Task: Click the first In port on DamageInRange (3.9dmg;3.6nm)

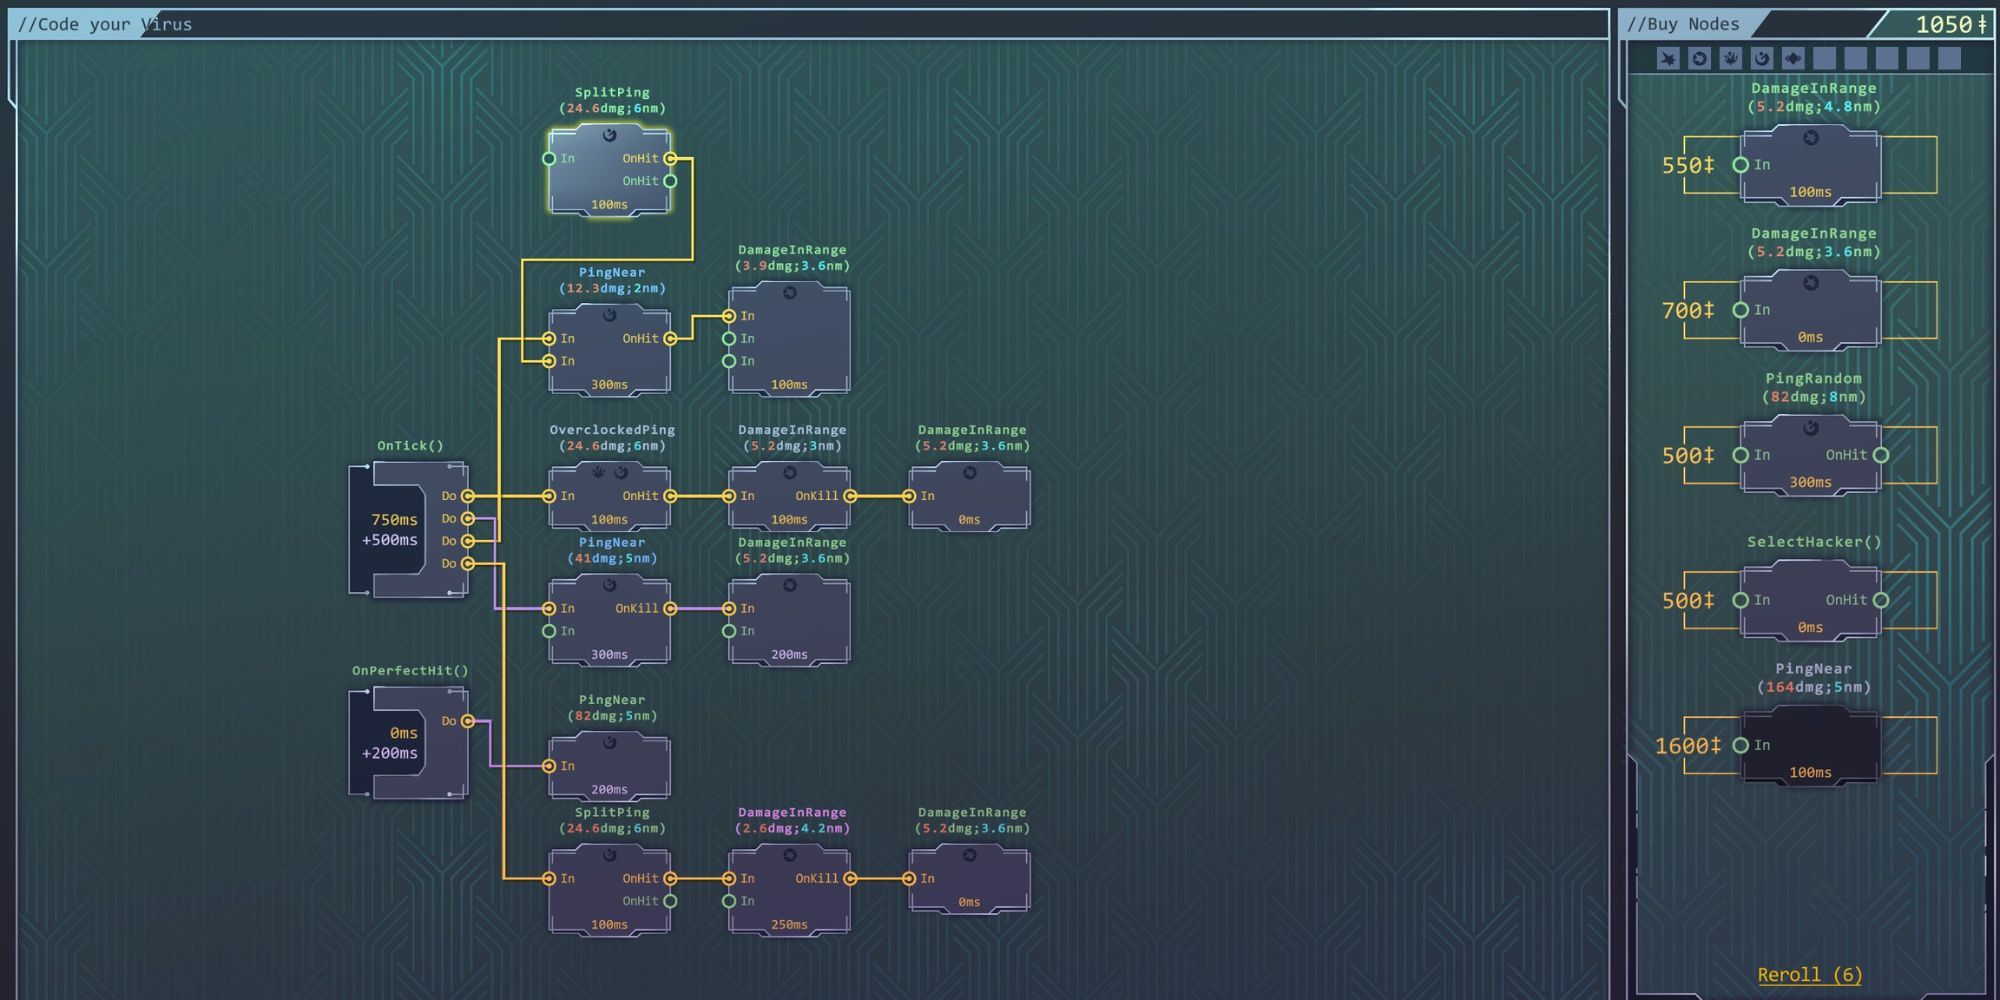Action: coord(729,316)
